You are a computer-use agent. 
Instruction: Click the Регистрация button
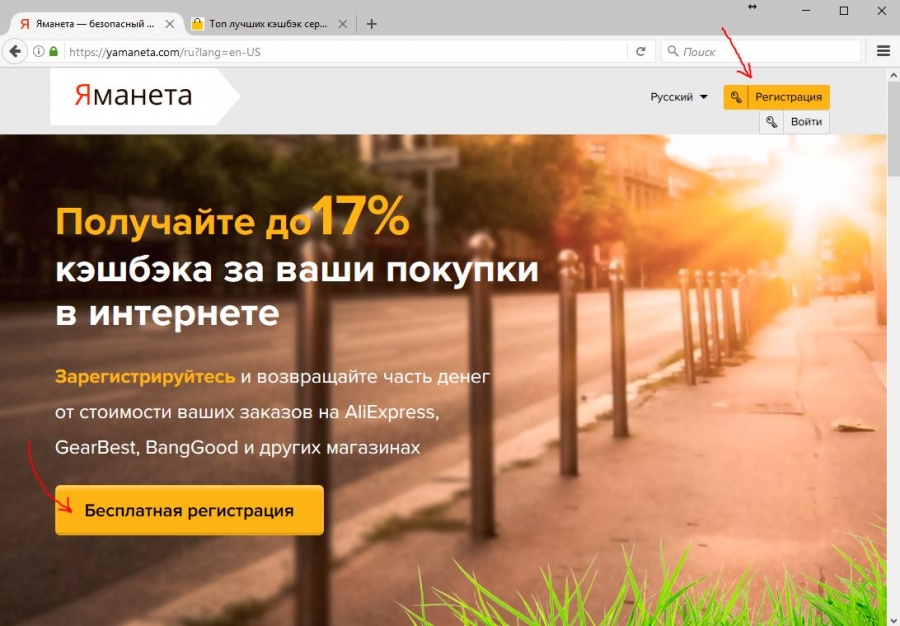(789, 97)
